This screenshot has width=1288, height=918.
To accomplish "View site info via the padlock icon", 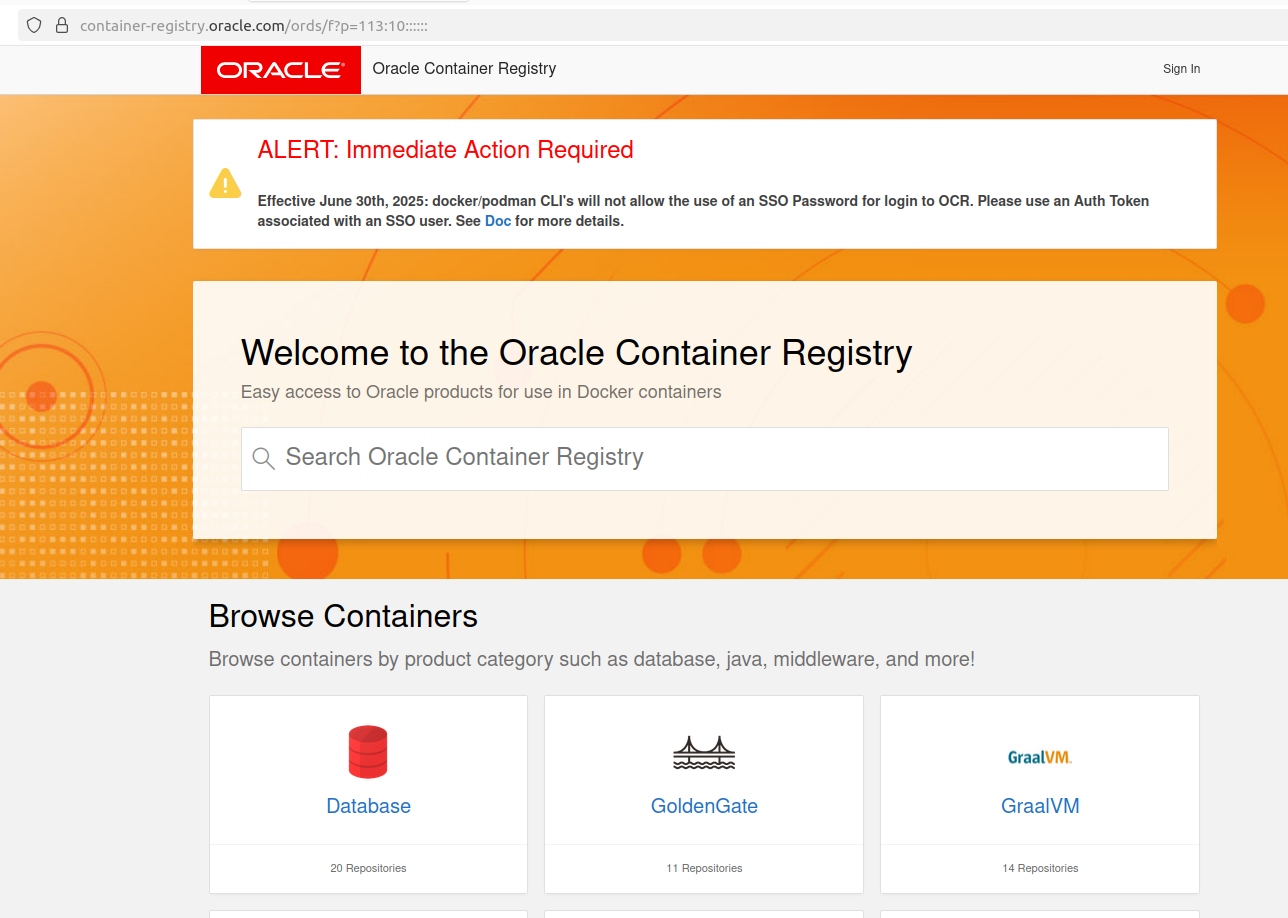I will [62, 25].
